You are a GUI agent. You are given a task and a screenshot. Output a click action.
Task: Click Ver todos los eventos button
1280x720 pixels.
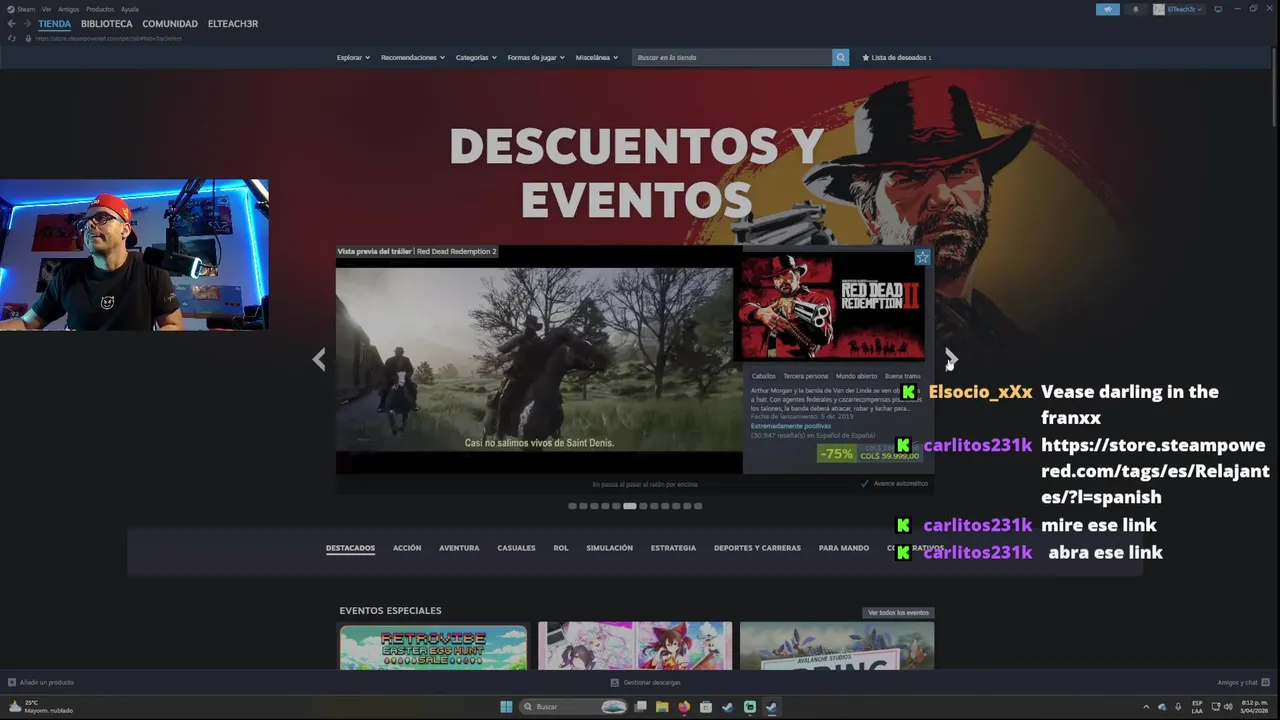[898, 612]
